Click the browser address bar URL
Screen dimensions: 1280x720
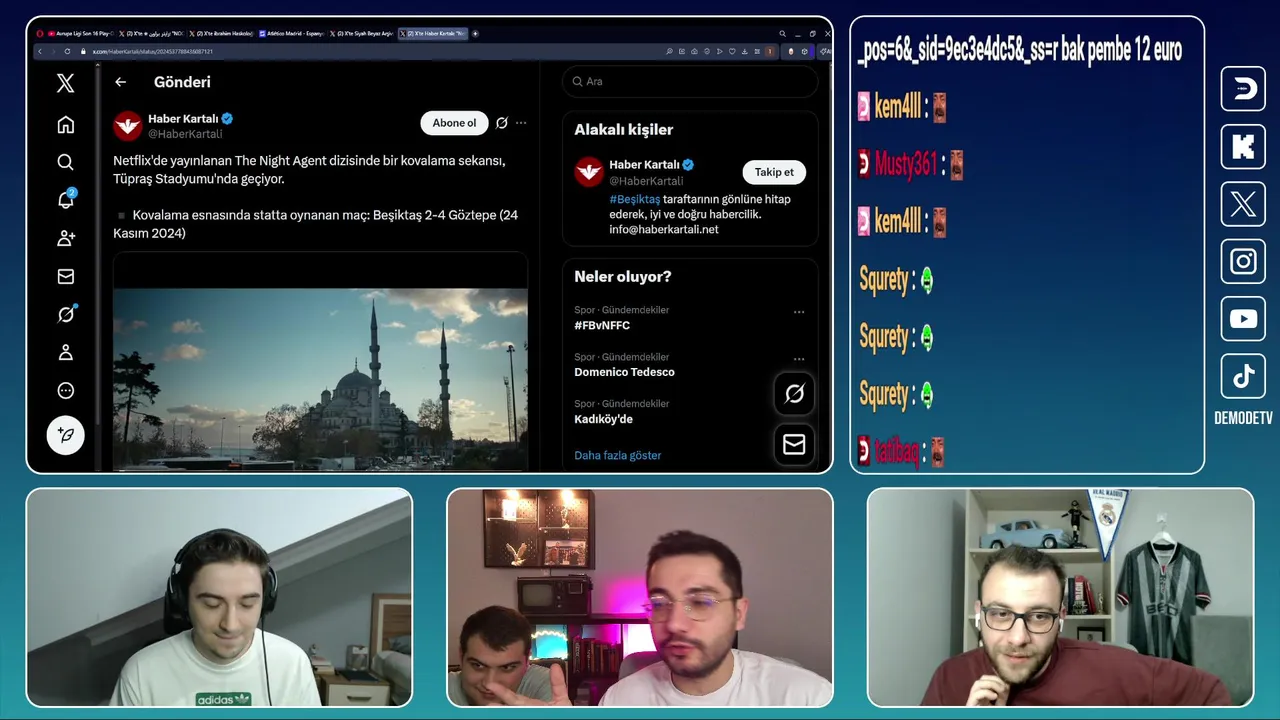tap(153, 51)
